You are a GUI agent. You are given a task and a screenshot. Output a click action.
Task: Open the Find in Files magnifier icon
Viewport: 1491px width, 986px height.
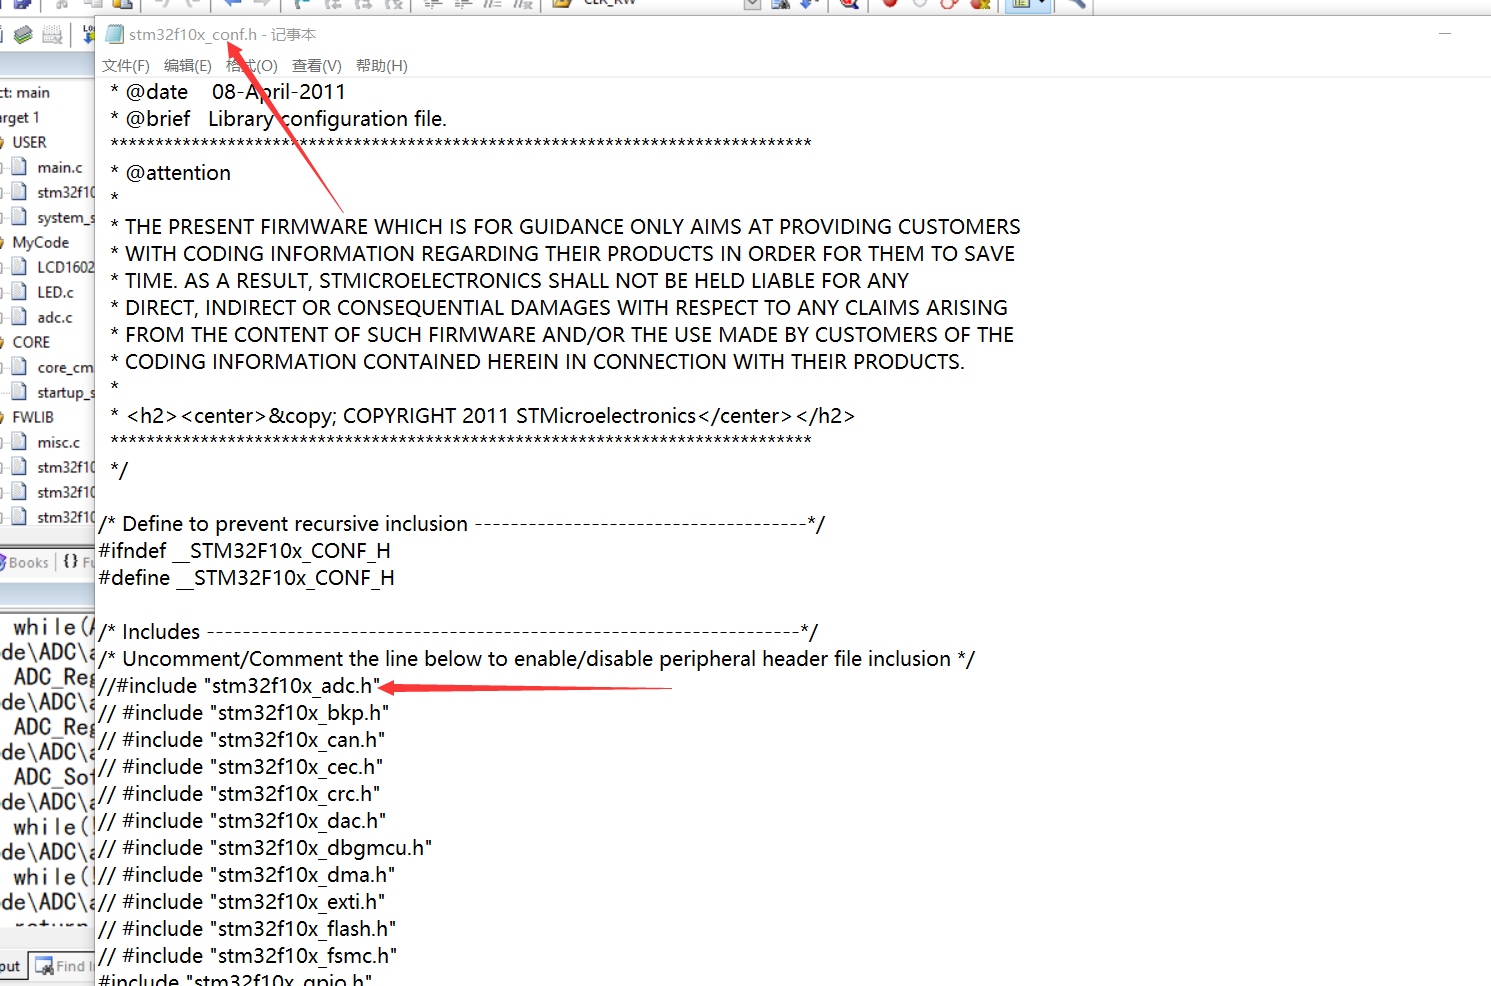1073,6
